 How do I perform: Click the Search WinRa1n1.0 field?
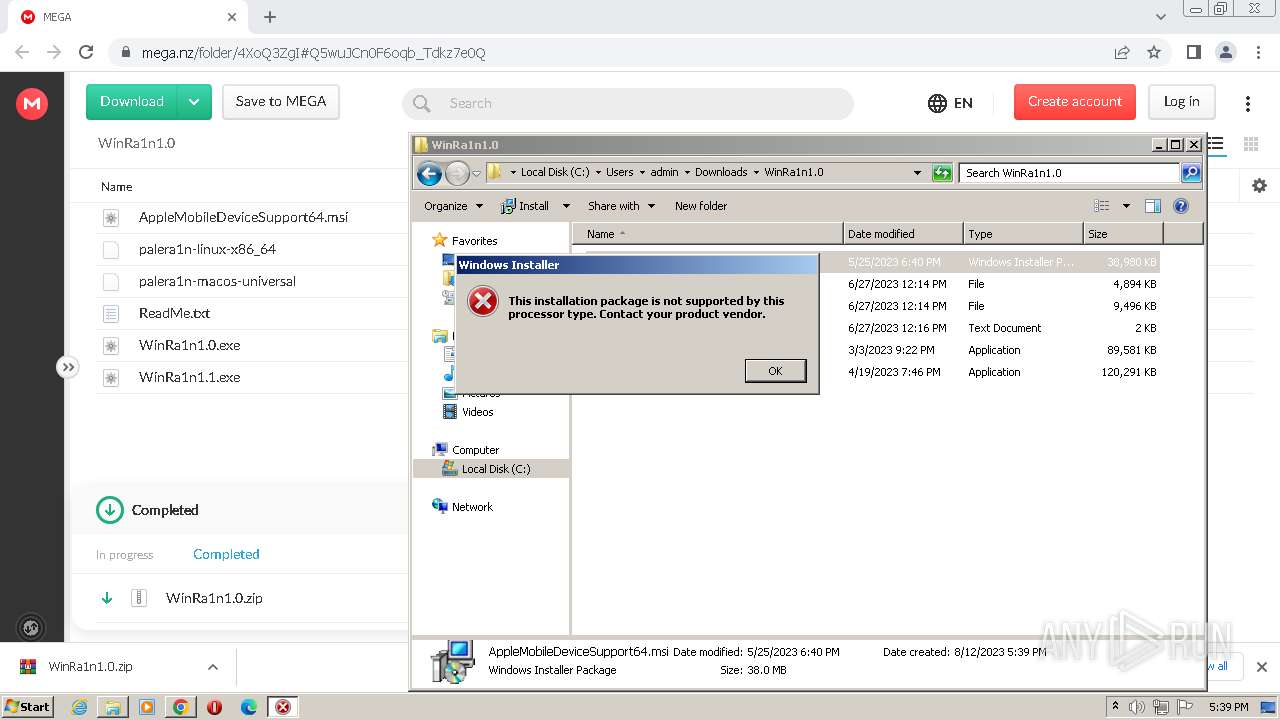(1069, 172)
